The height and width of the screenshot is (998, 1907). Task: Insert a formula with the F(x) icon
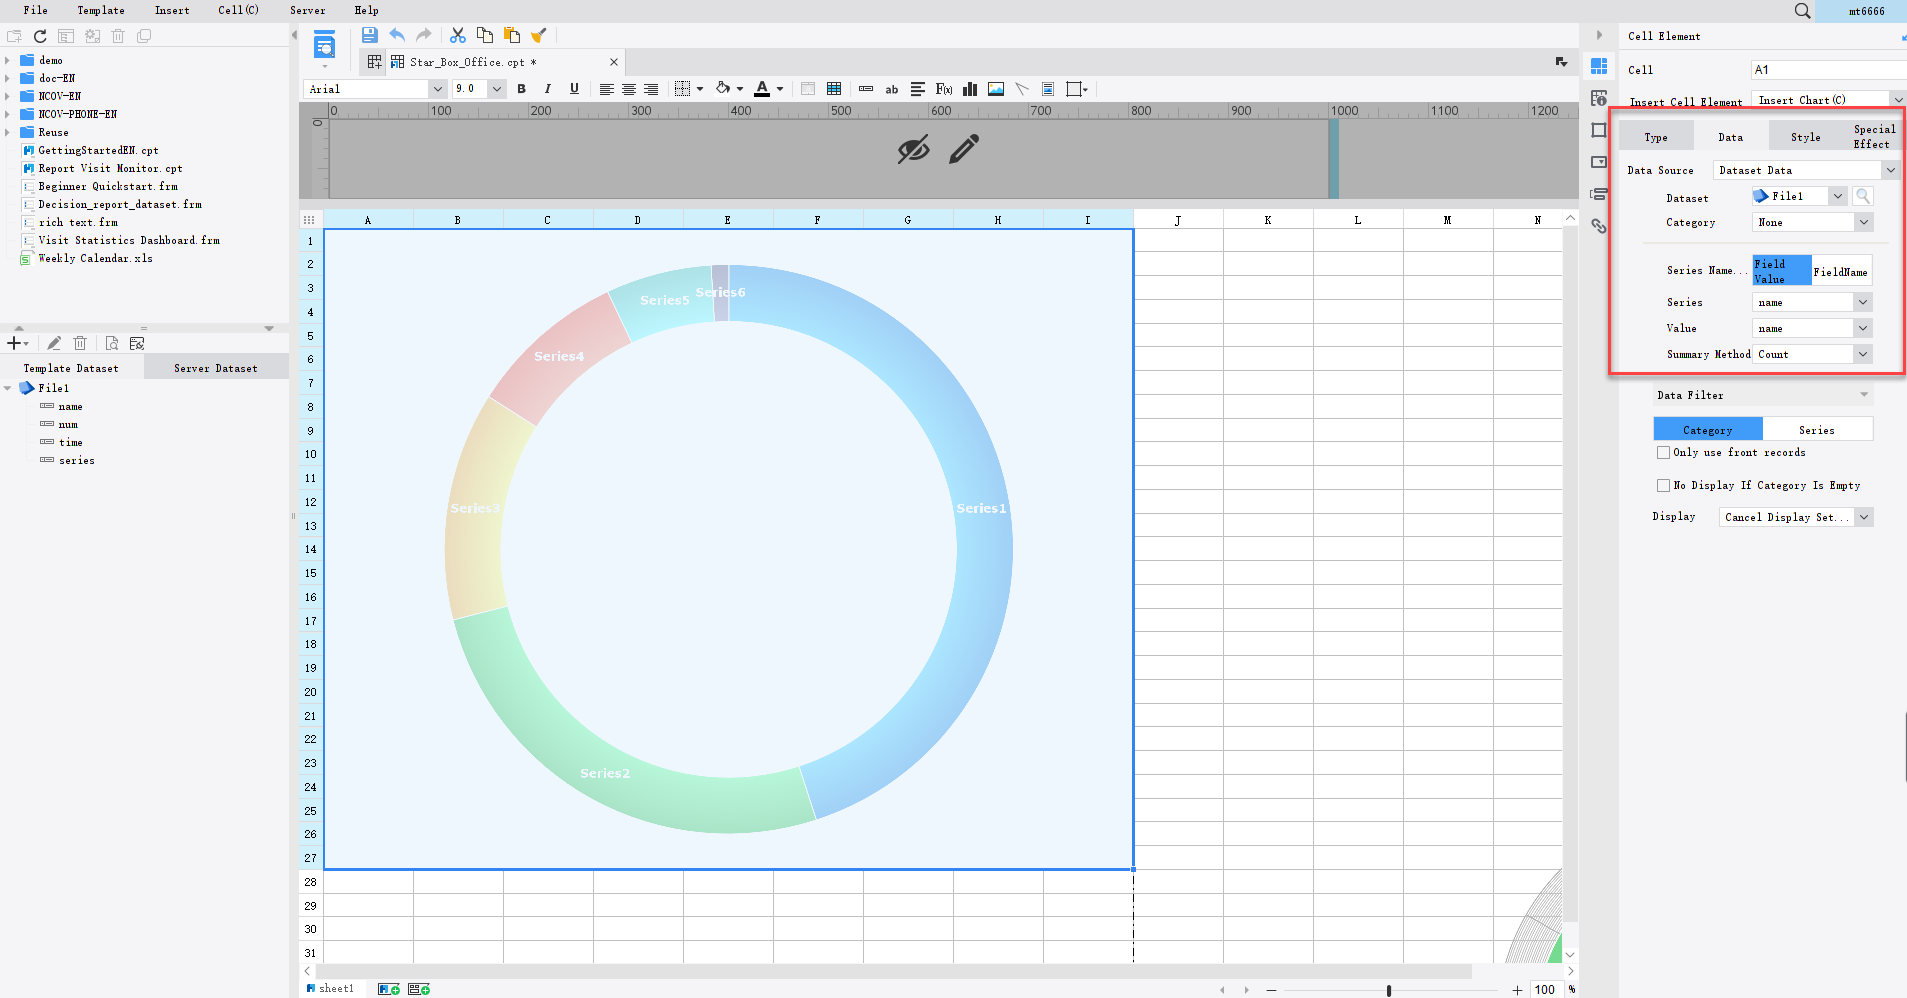point(943,89)
